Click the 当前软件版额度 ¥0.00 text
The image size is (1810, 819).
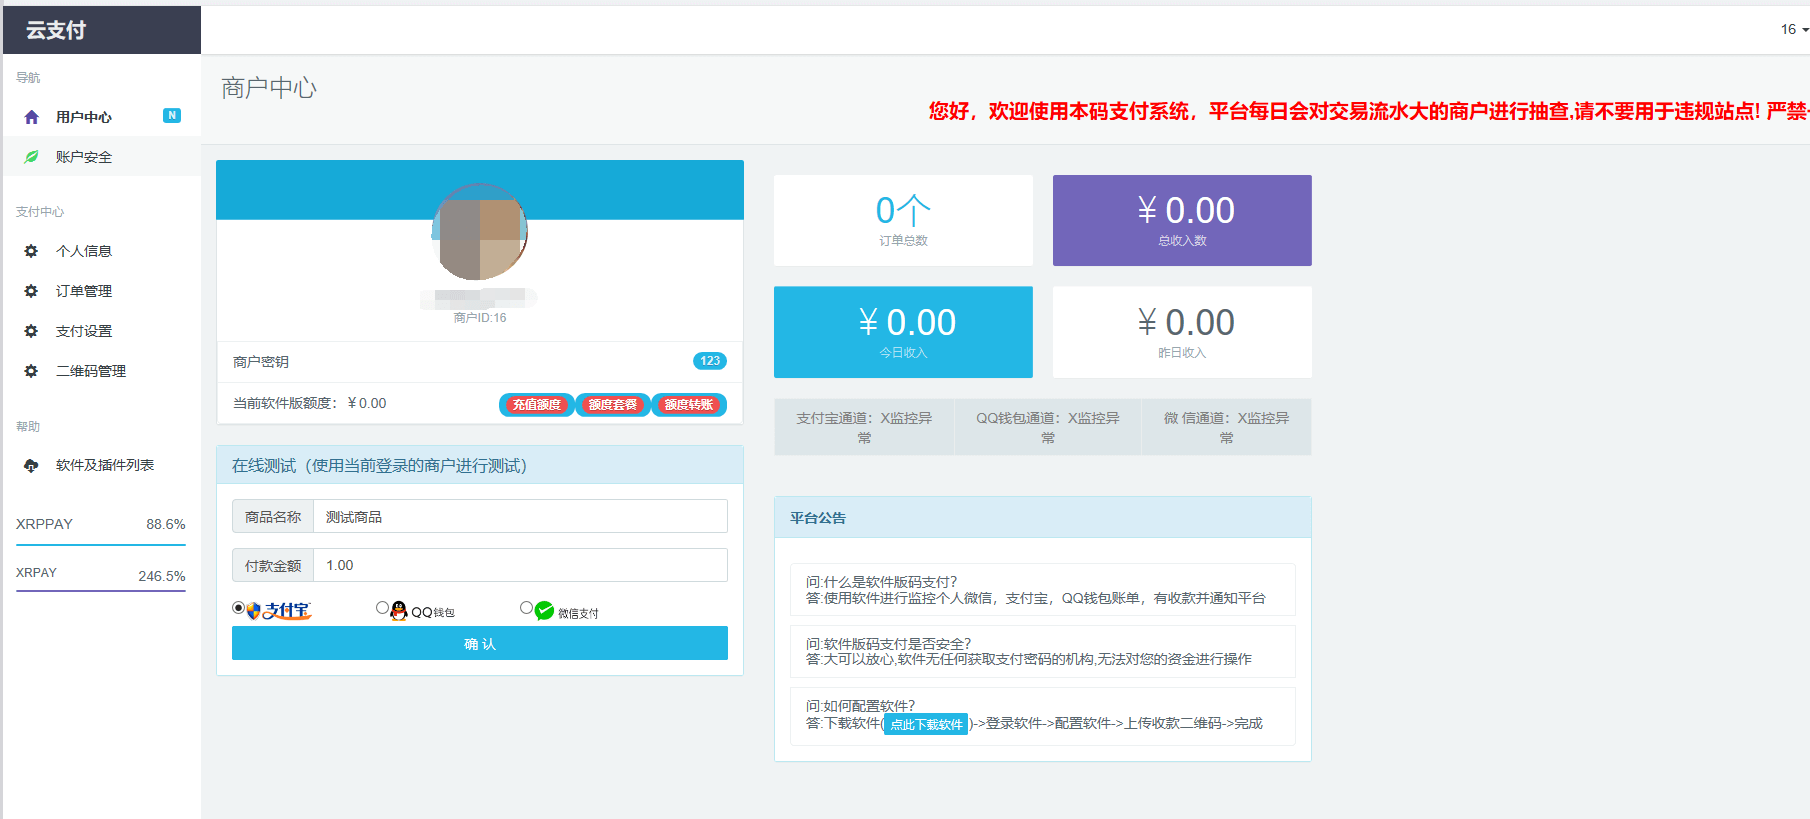coord(310,403)
